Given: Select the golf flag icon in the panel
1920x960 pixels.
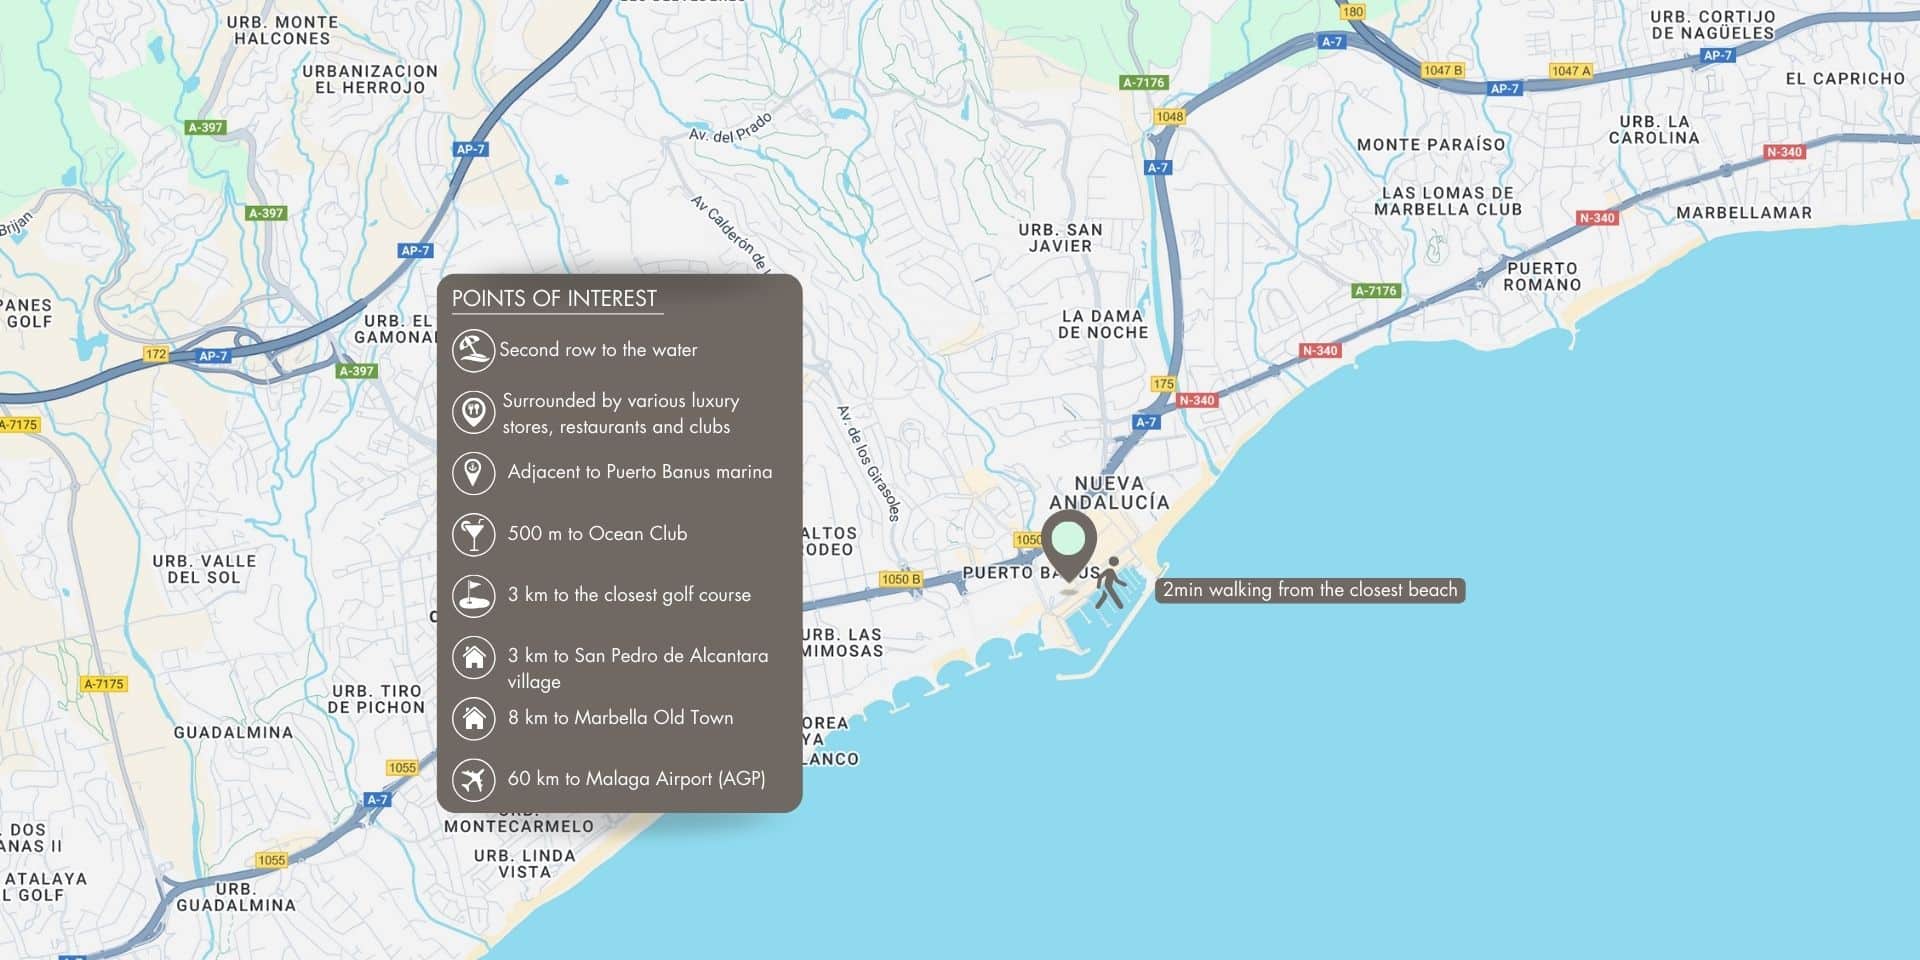Looking at the screenshot, I should (x=476, y=595).
